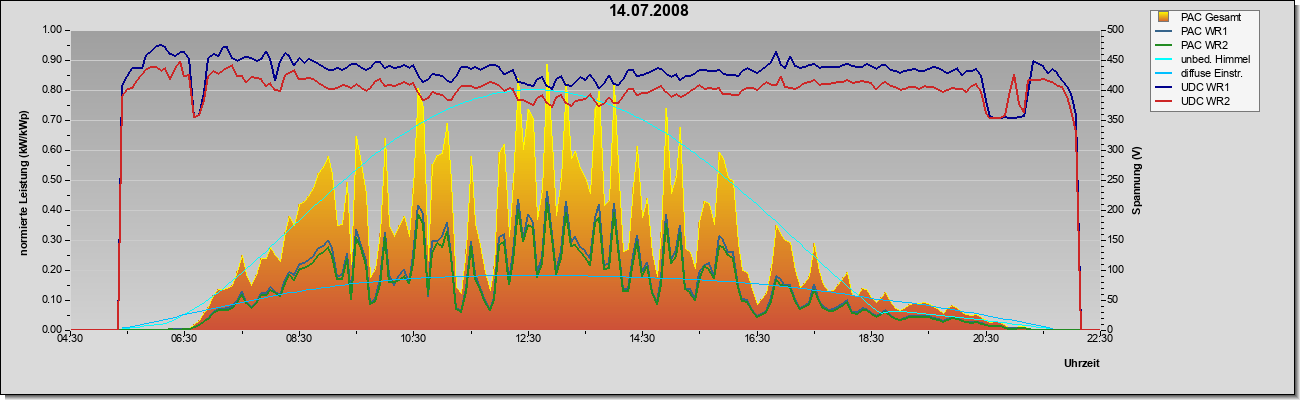Click the normierte Leistung axis title
The width and height of the screenshot is (1300, 400).
click(x=22, y=180)
